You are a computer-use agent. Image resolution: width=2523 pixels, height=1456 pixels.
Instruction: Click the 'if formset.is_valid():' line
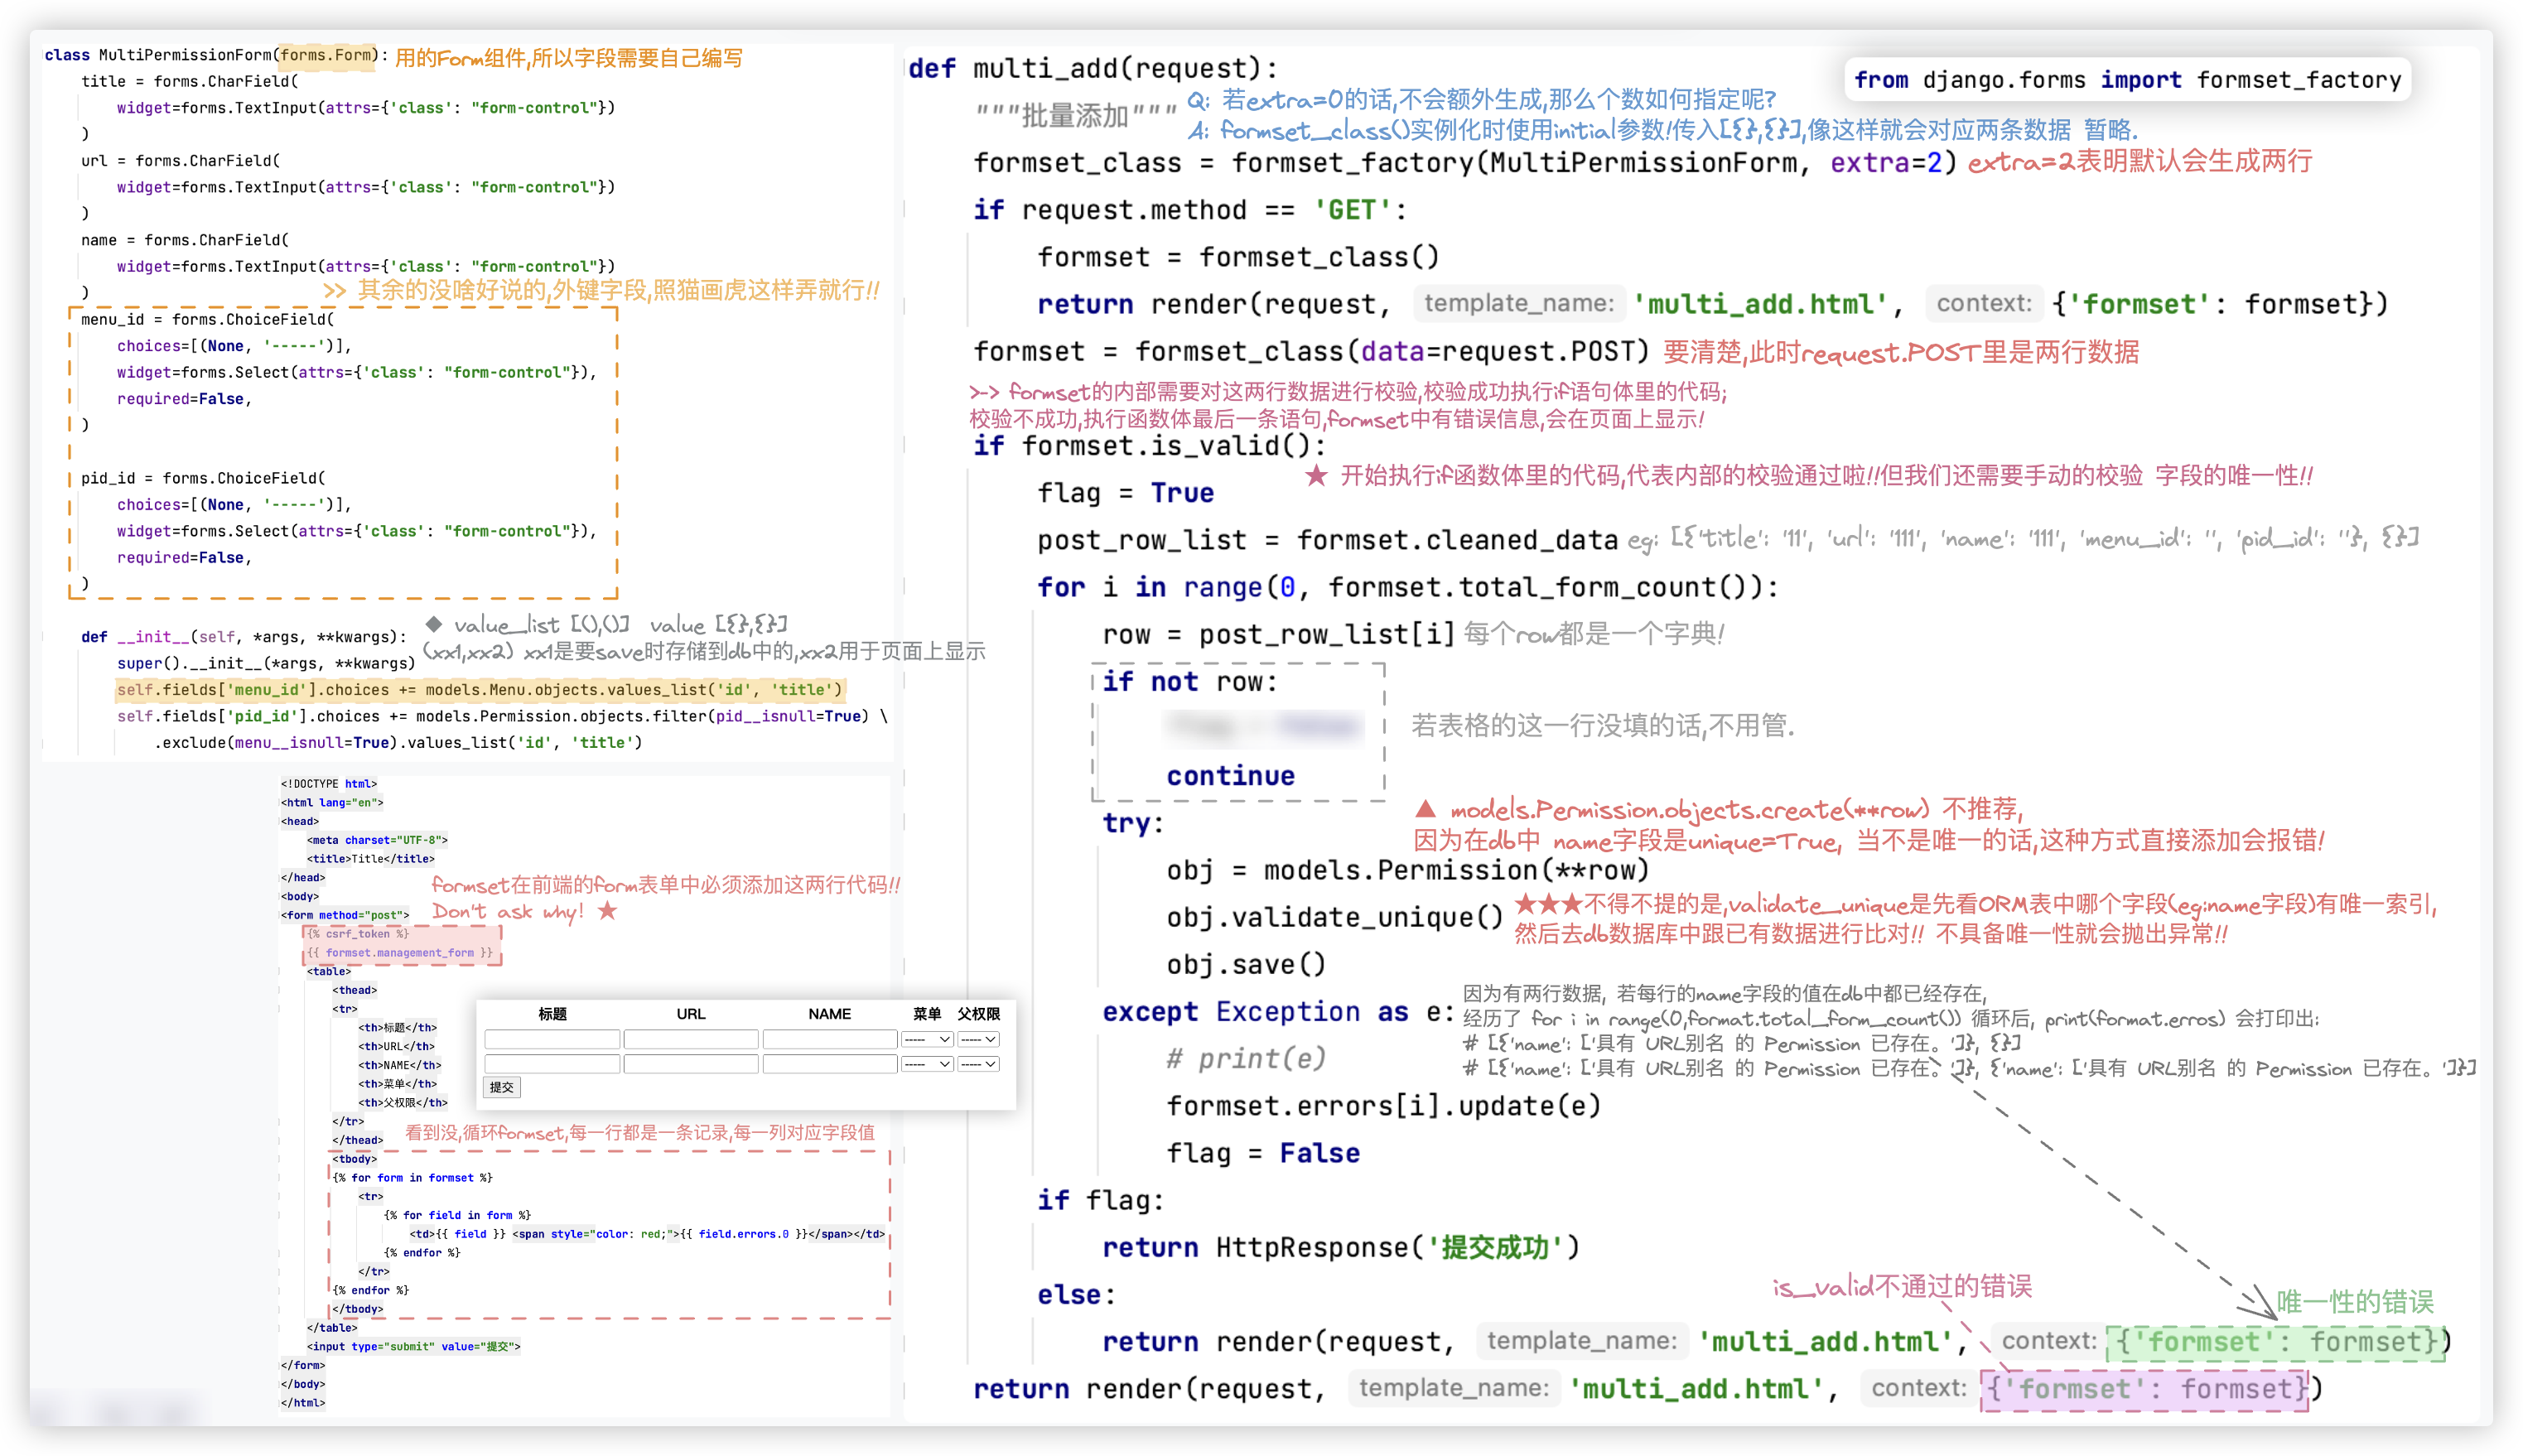[1149, 446]
